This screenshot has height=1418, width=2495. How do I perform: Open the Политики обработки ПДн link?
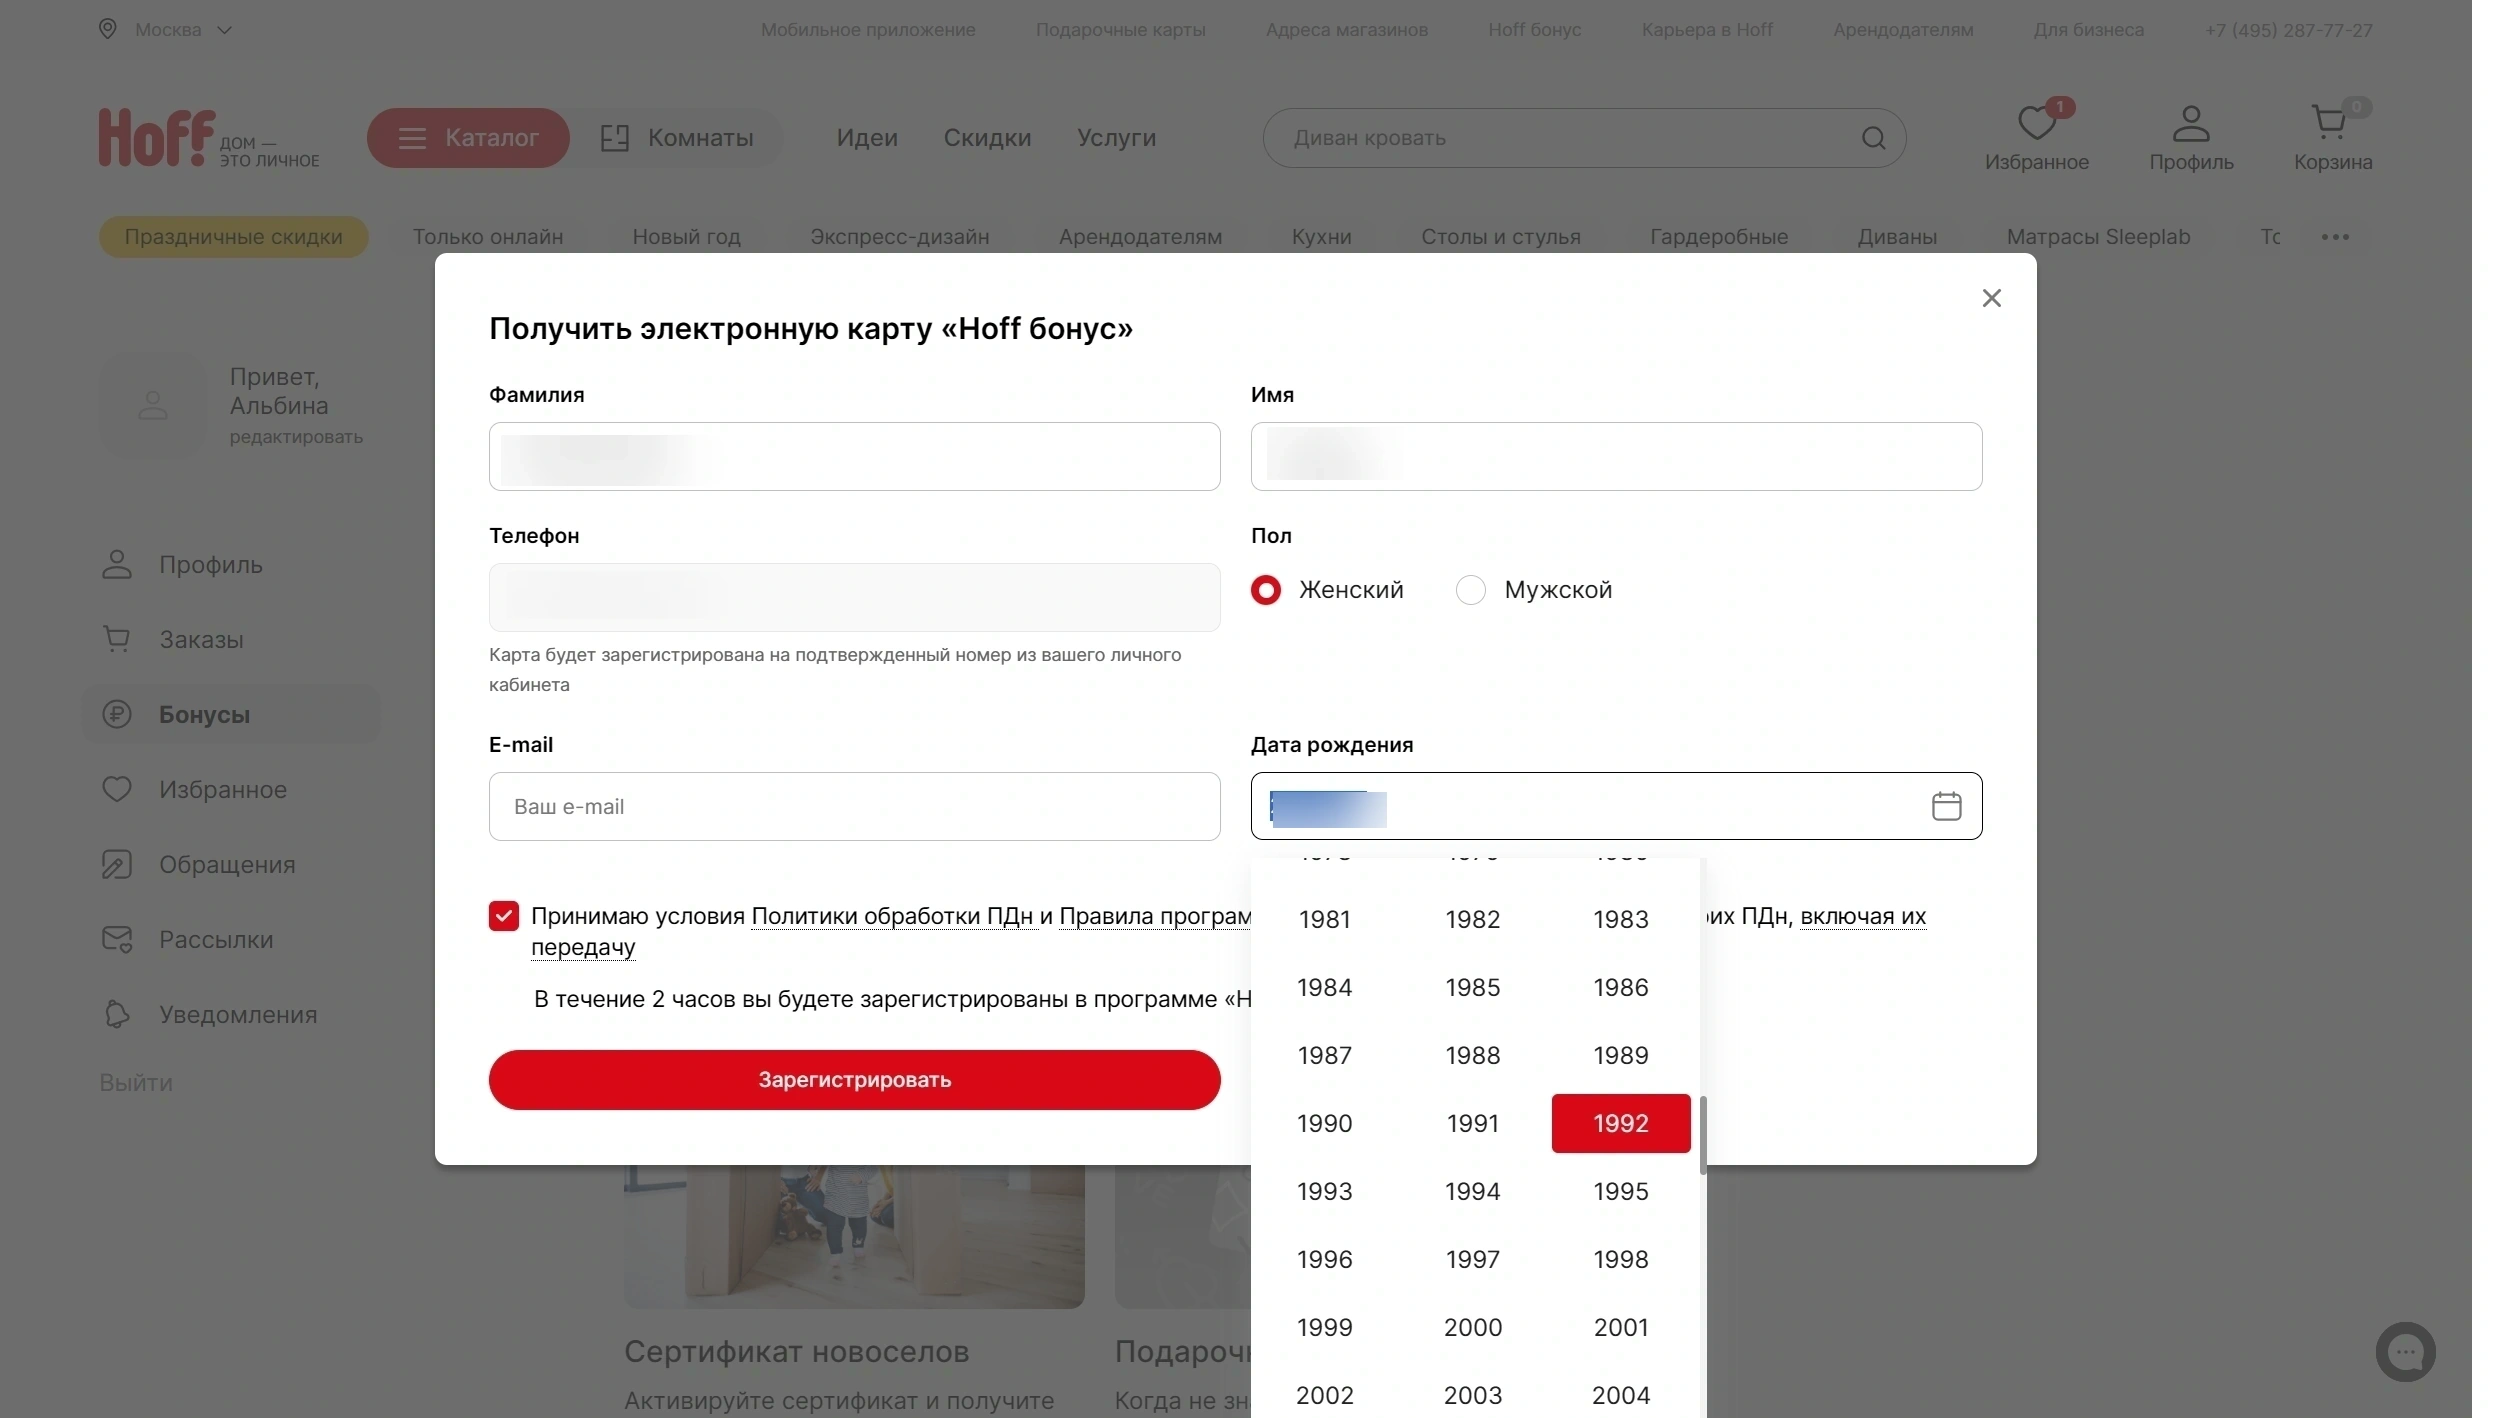(x=892, y=916)
